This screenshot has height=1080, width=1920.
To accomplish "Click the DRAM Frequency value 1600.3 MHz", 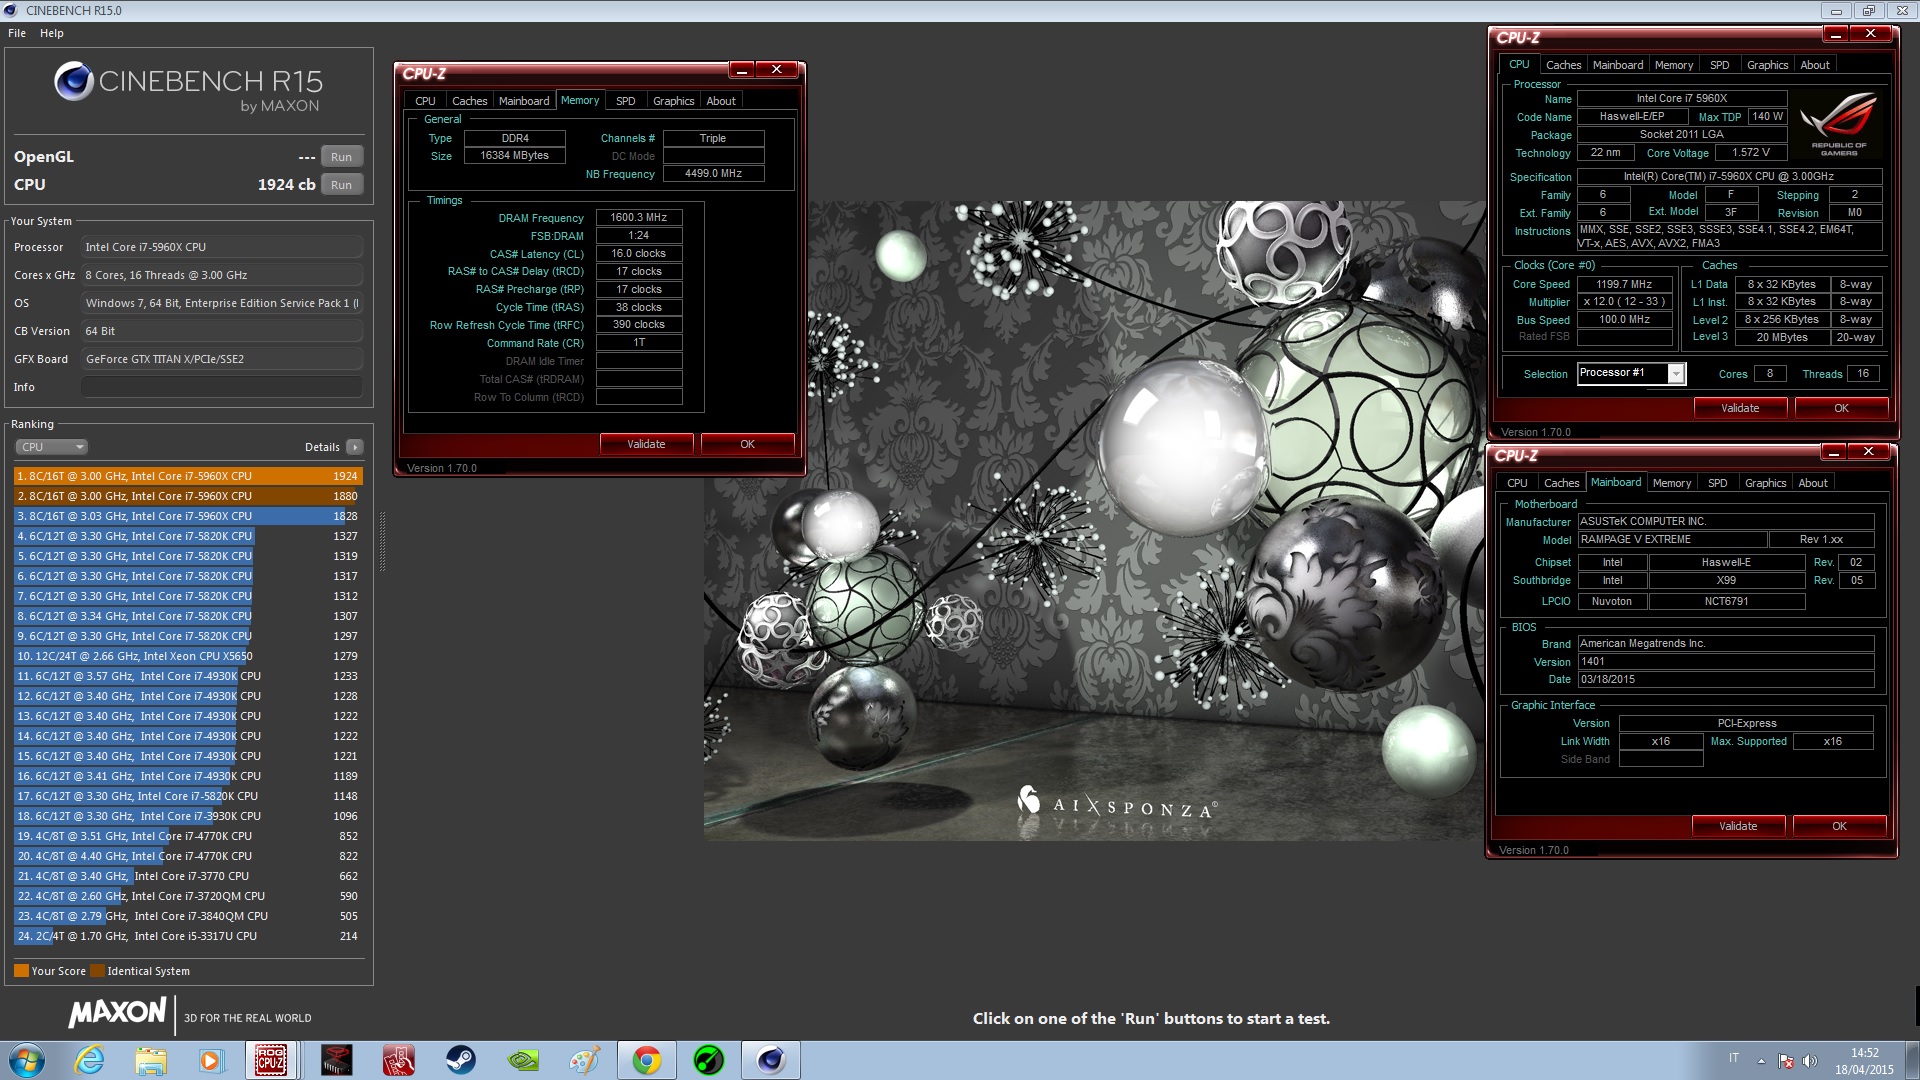I will (639, 217).
